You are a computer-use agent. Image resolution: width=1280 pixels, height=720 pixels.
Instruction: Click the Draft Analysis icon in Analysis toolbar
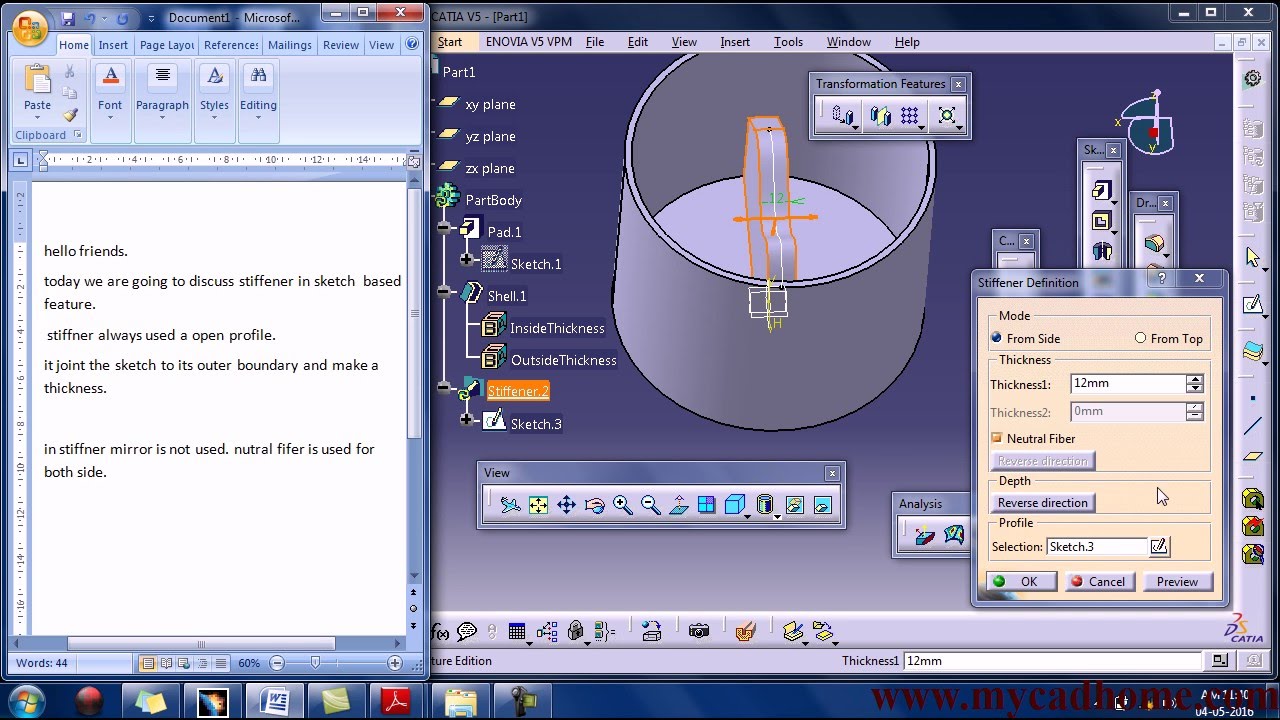point(925,536)
